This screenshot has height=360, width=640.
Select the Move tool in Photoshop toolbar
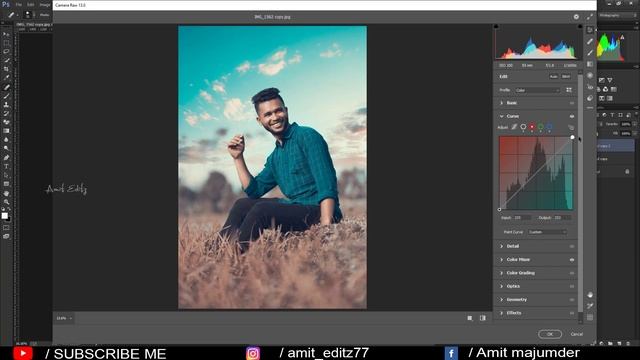click(6, 34)
